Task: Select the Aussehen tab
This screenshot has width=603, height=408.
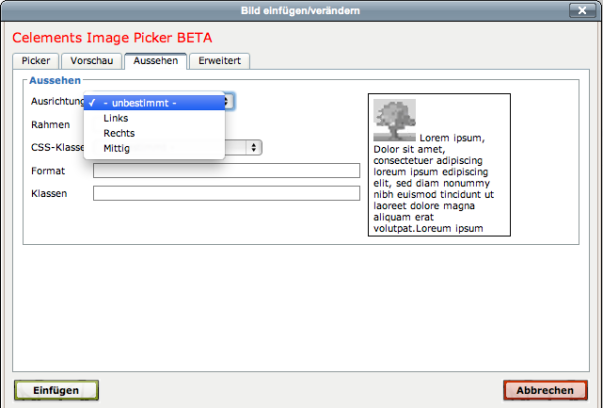Action: tap(156, 61)
